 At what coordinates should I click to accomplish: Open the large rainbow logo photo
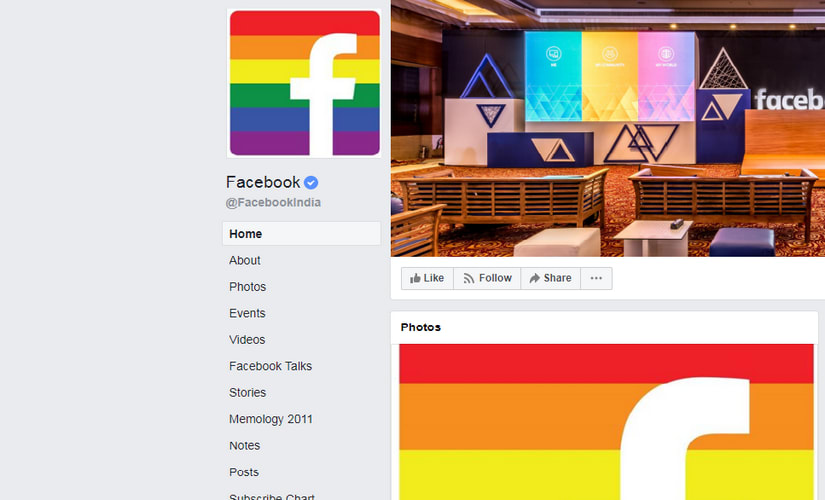(606, 422)
